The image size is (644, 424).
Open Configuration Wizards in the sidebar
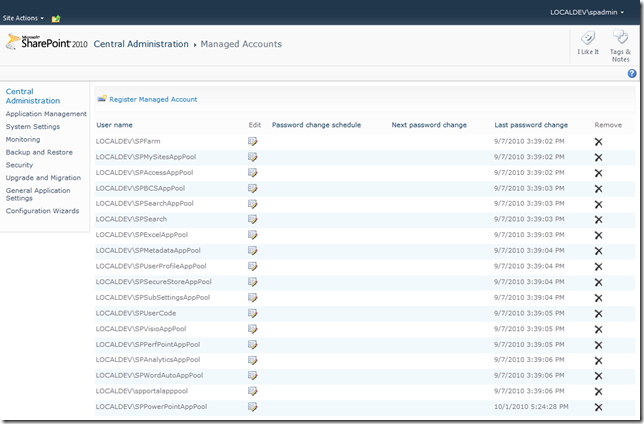pos(42,211)
